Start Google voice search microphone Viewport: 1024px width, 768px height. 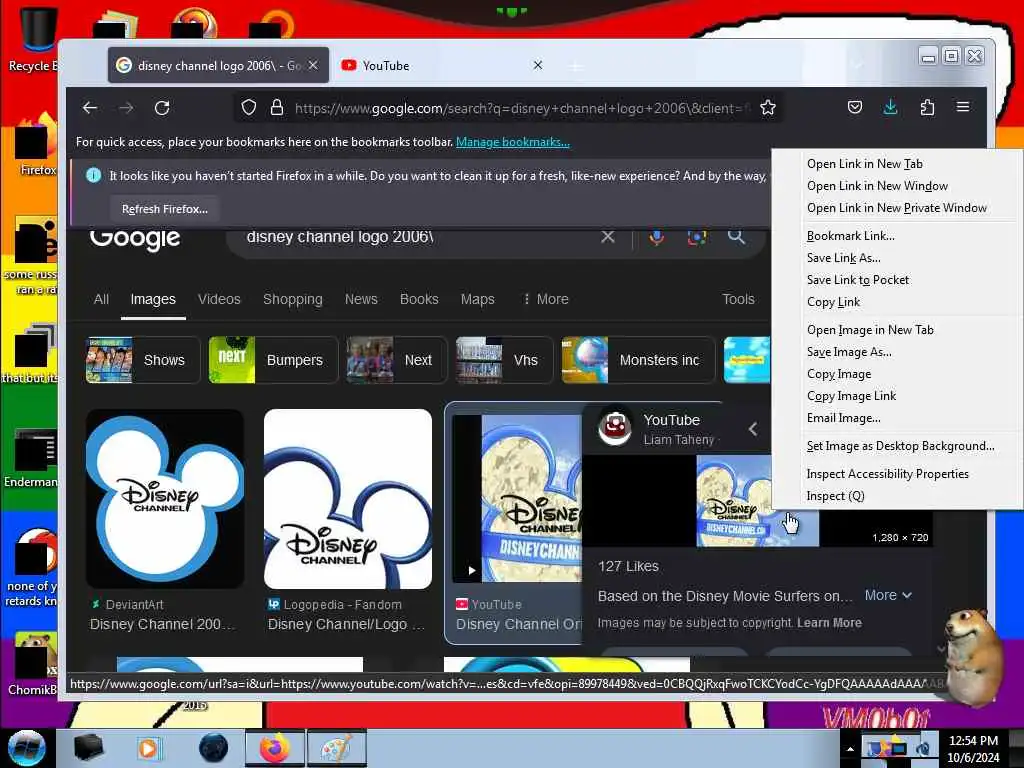(x=656, y=236)
